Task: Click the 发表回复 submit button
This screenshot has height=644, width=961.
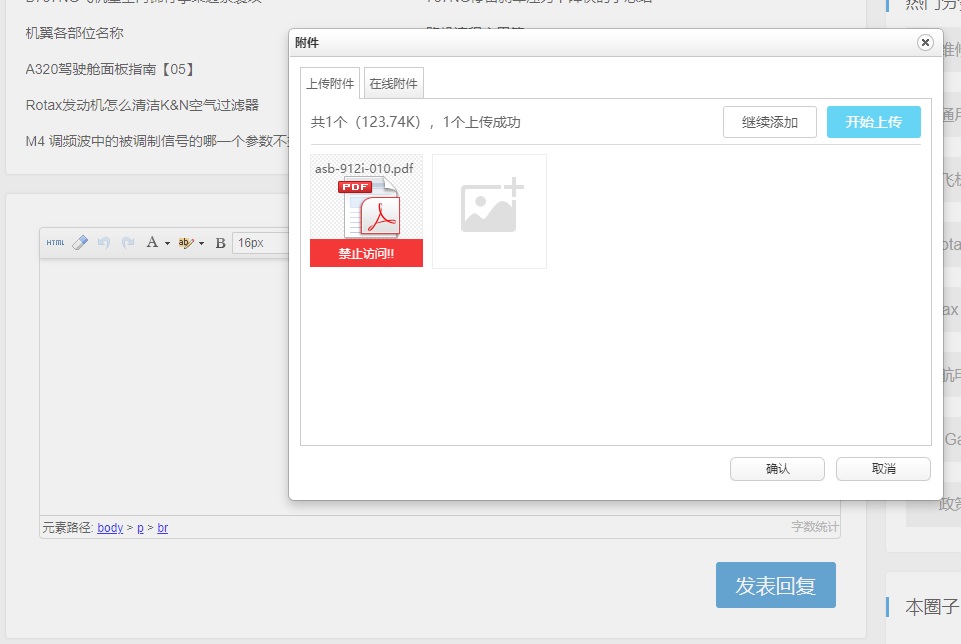Action: click(x=775, y=586)
